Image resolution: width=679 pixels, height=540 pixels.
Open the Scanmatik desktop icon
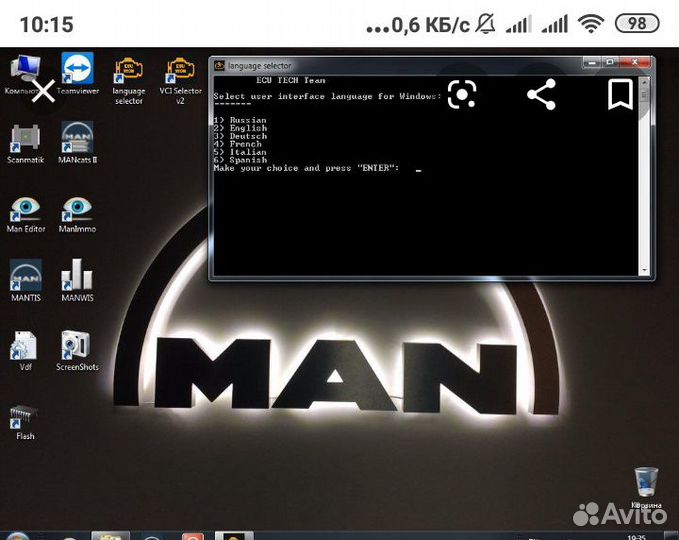(x=26, y=144)
